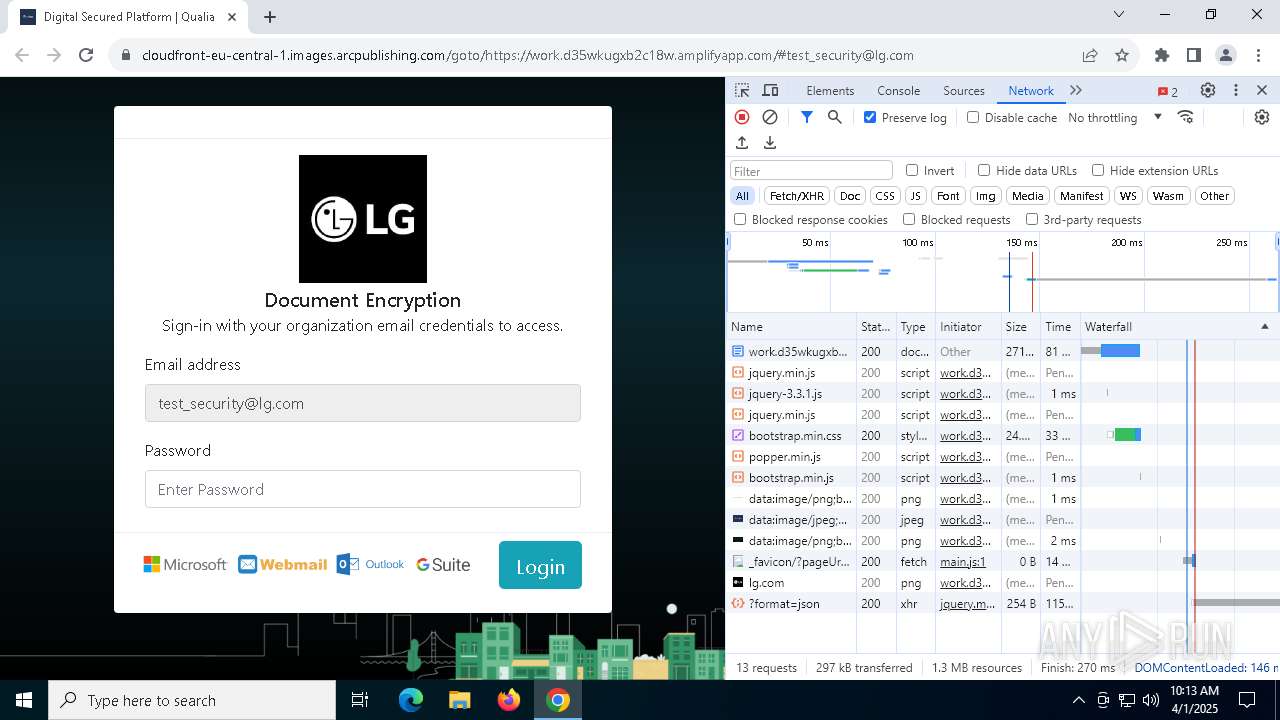Sort by the Waterfall column arrow
This screenshot has height=720, width=1280.
point(1264,327)
